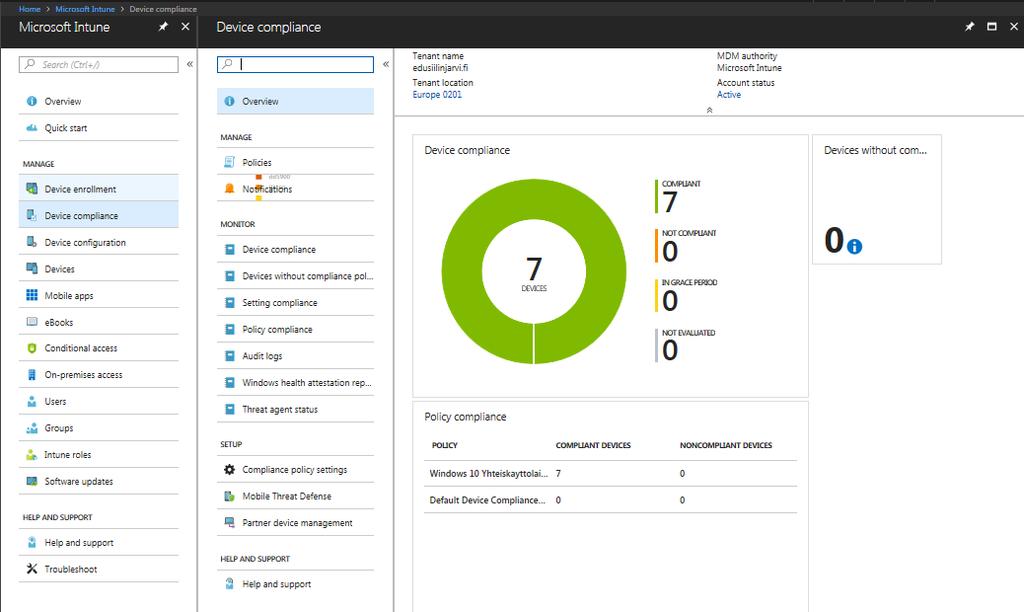The height and width of the screenshot is (612, 1024).
Task: Close the Microsoft Intune blade
Action: pyautogui.click(x=185, y=27)
